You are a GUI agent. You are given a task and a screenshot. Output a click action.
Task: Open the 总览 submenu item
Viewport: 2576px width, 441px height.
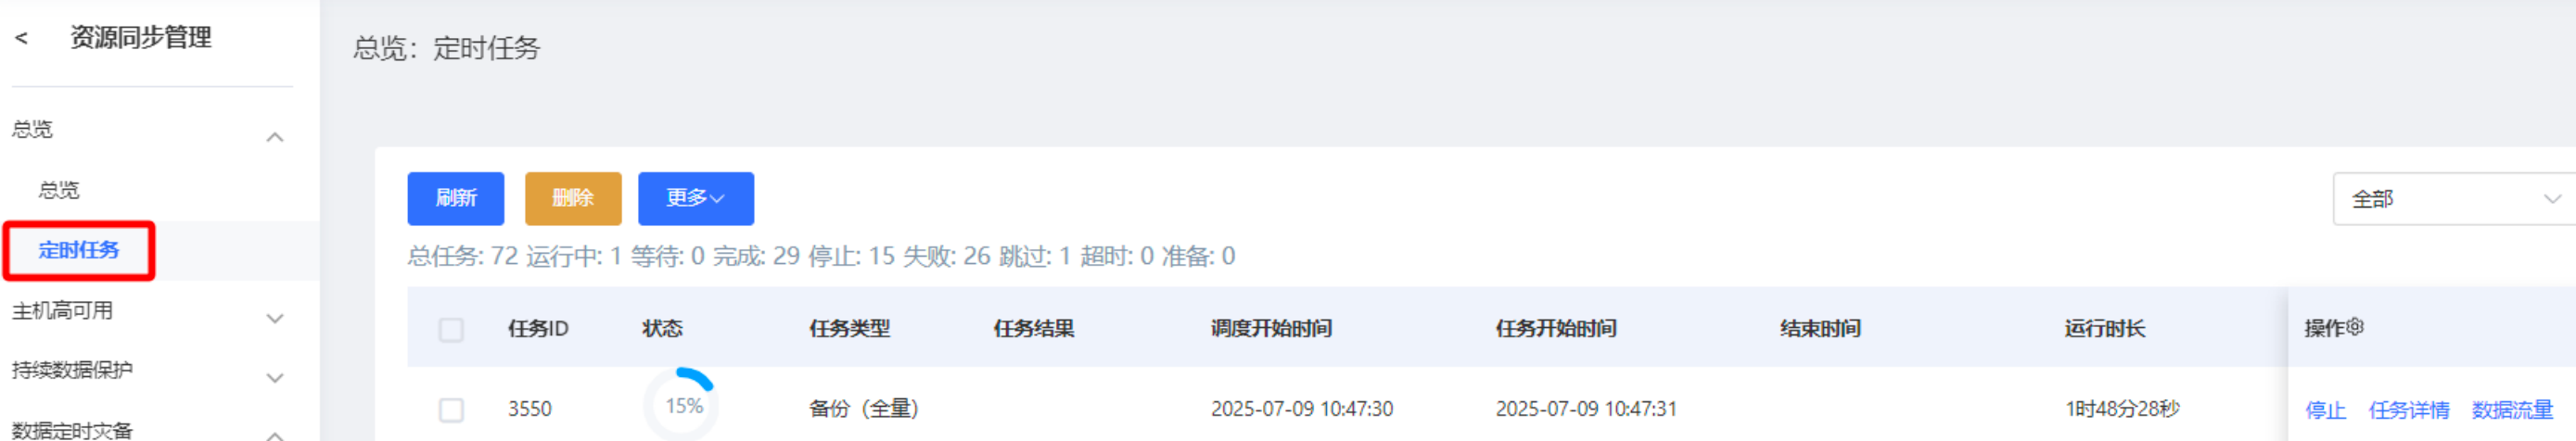(59, 190)
